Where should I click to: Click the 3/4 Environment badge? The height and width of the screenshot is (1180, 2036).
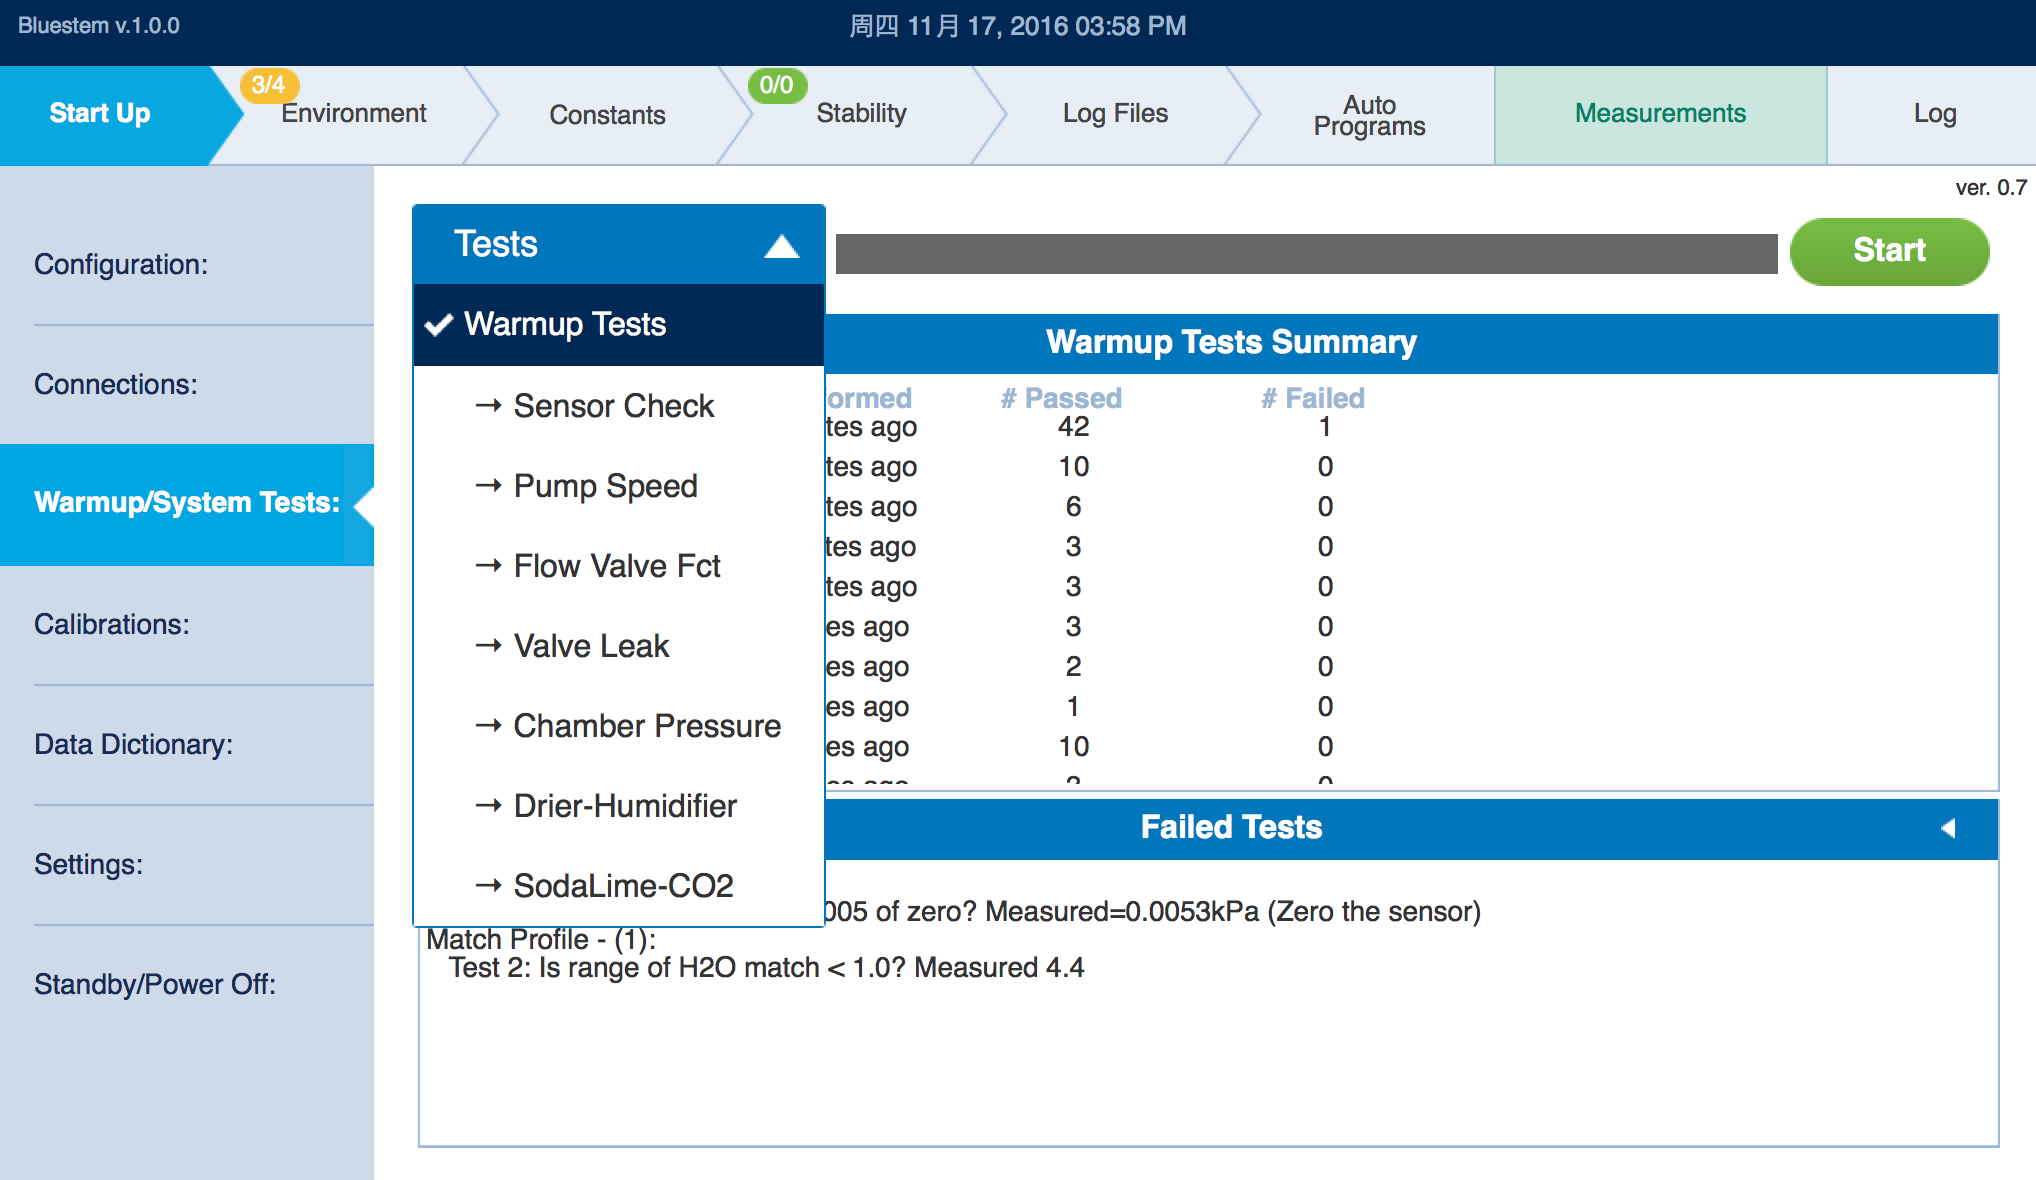click(x=268, y=85)
